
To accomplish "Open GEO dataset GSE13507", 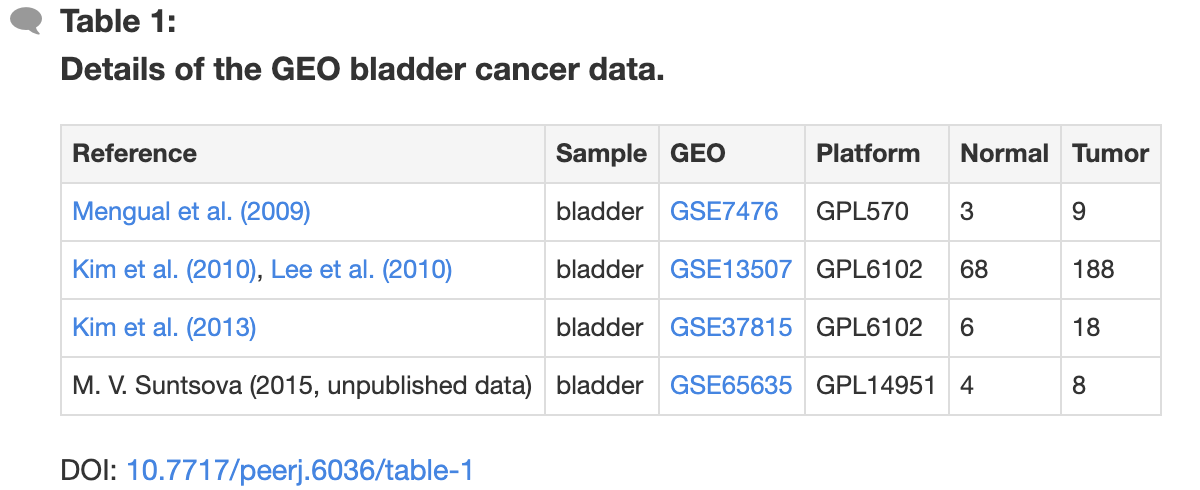I will tap(731, 270).
